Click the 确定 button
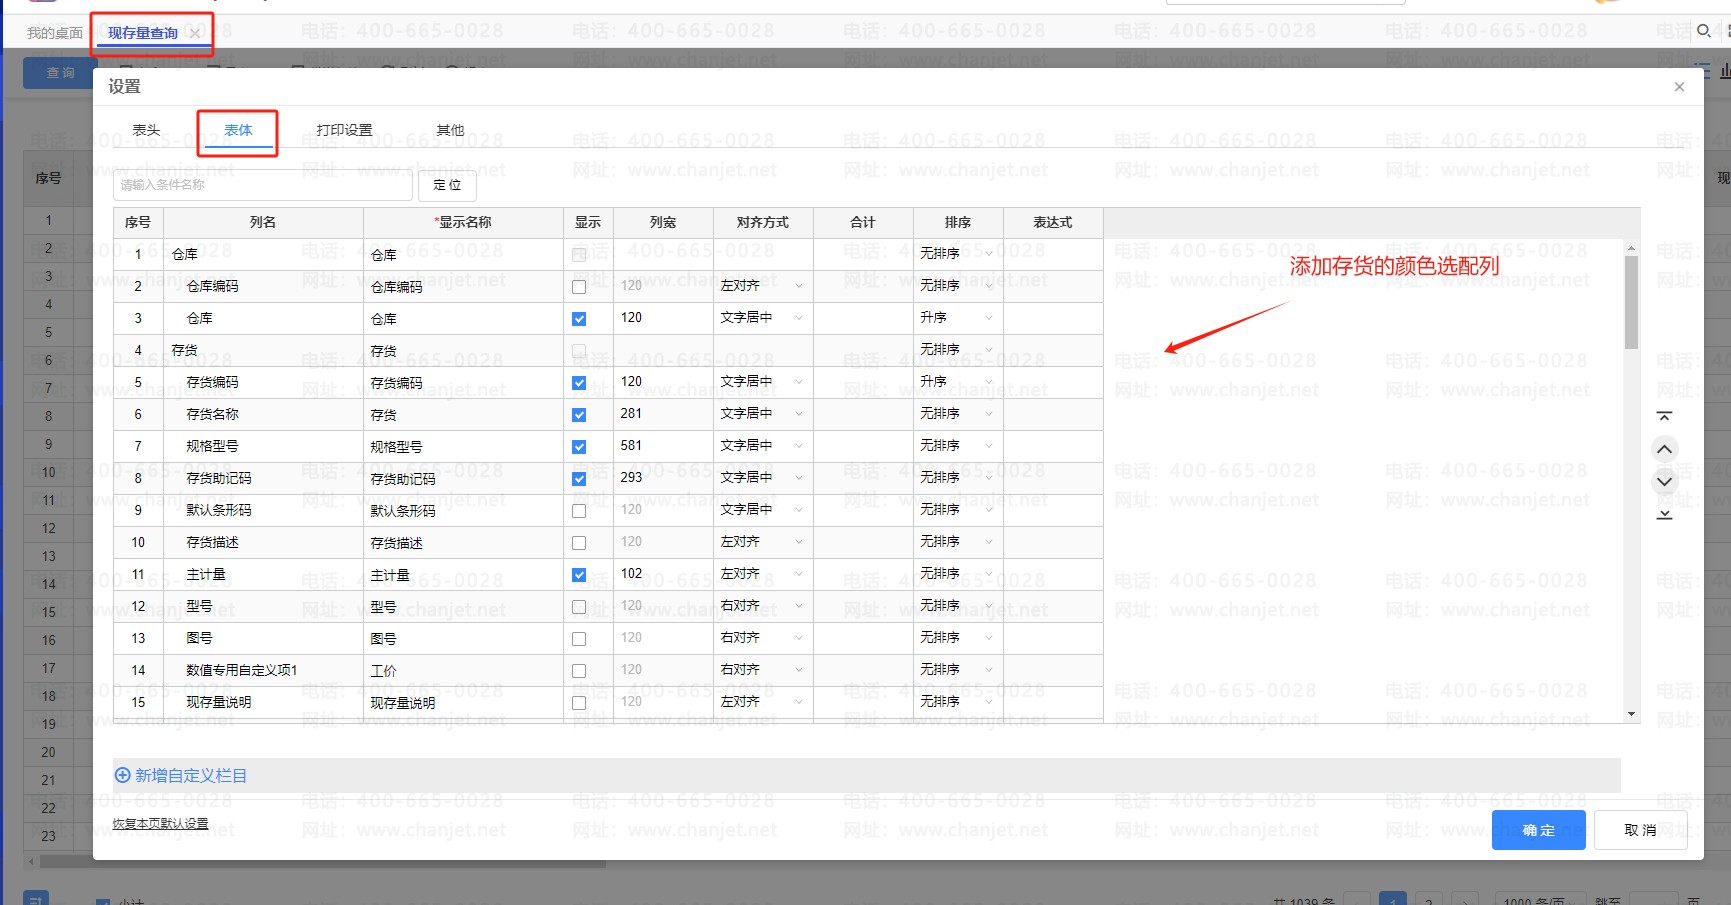Image resolution: width=1731 pixels, height=905 pixels. [x=1538, y=830]
